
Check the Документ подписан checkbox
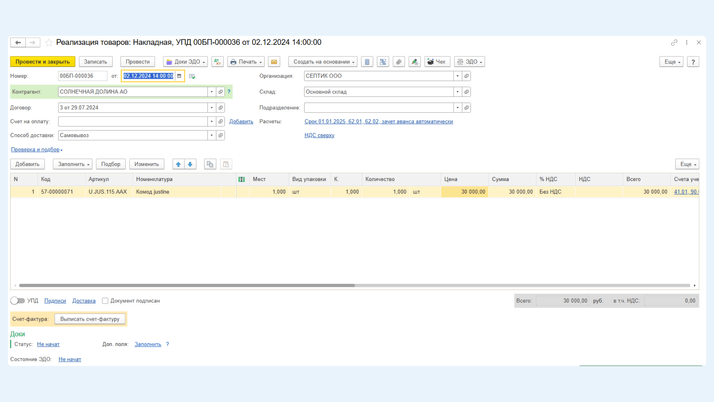point(105,301)
